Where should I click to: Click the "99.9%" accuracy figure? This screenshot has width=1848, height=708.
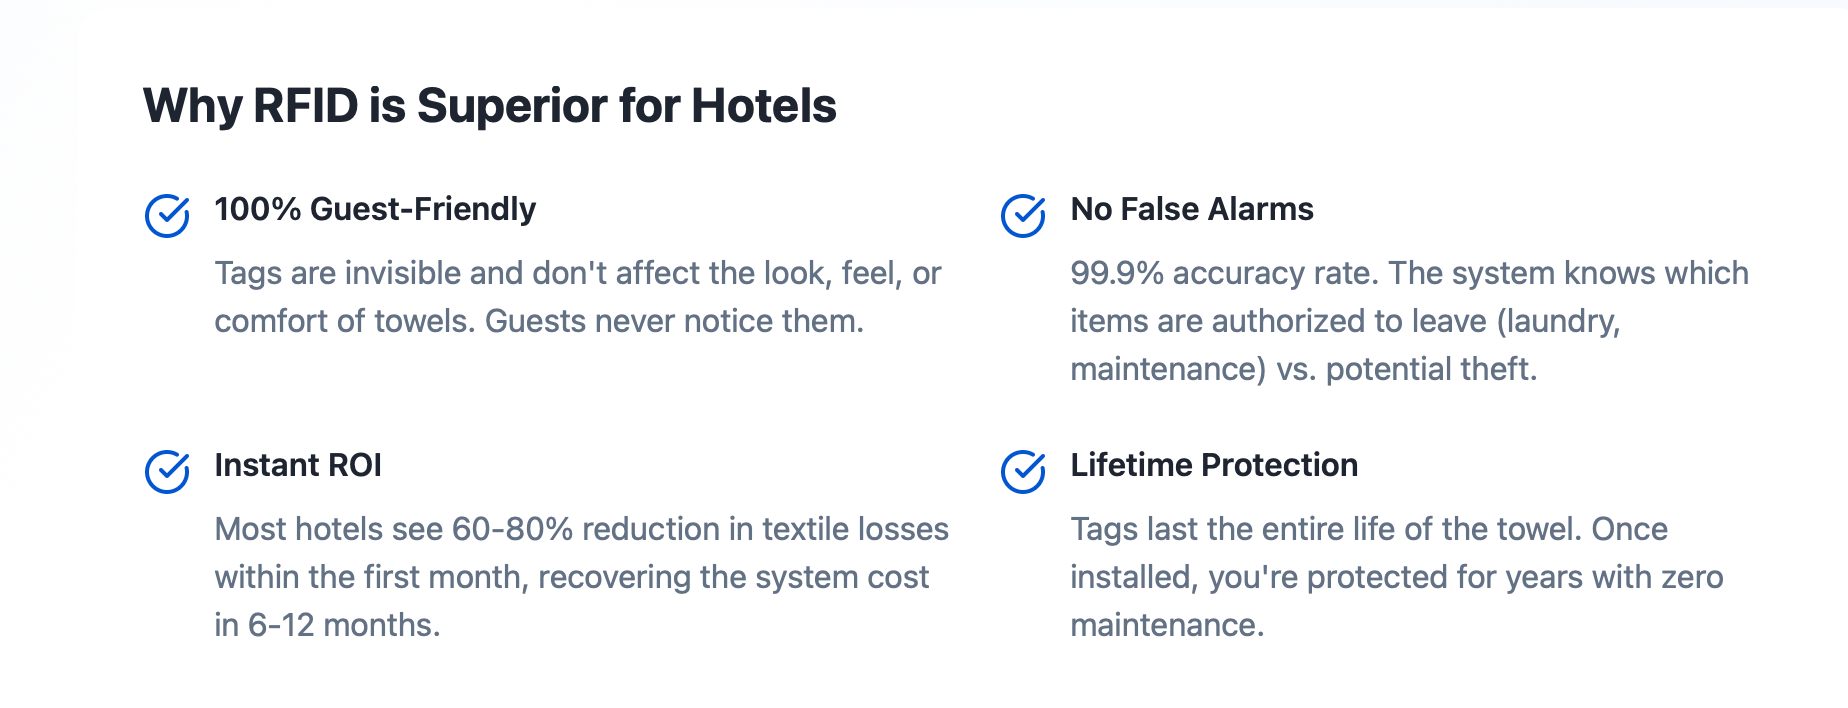point(1116,273)
